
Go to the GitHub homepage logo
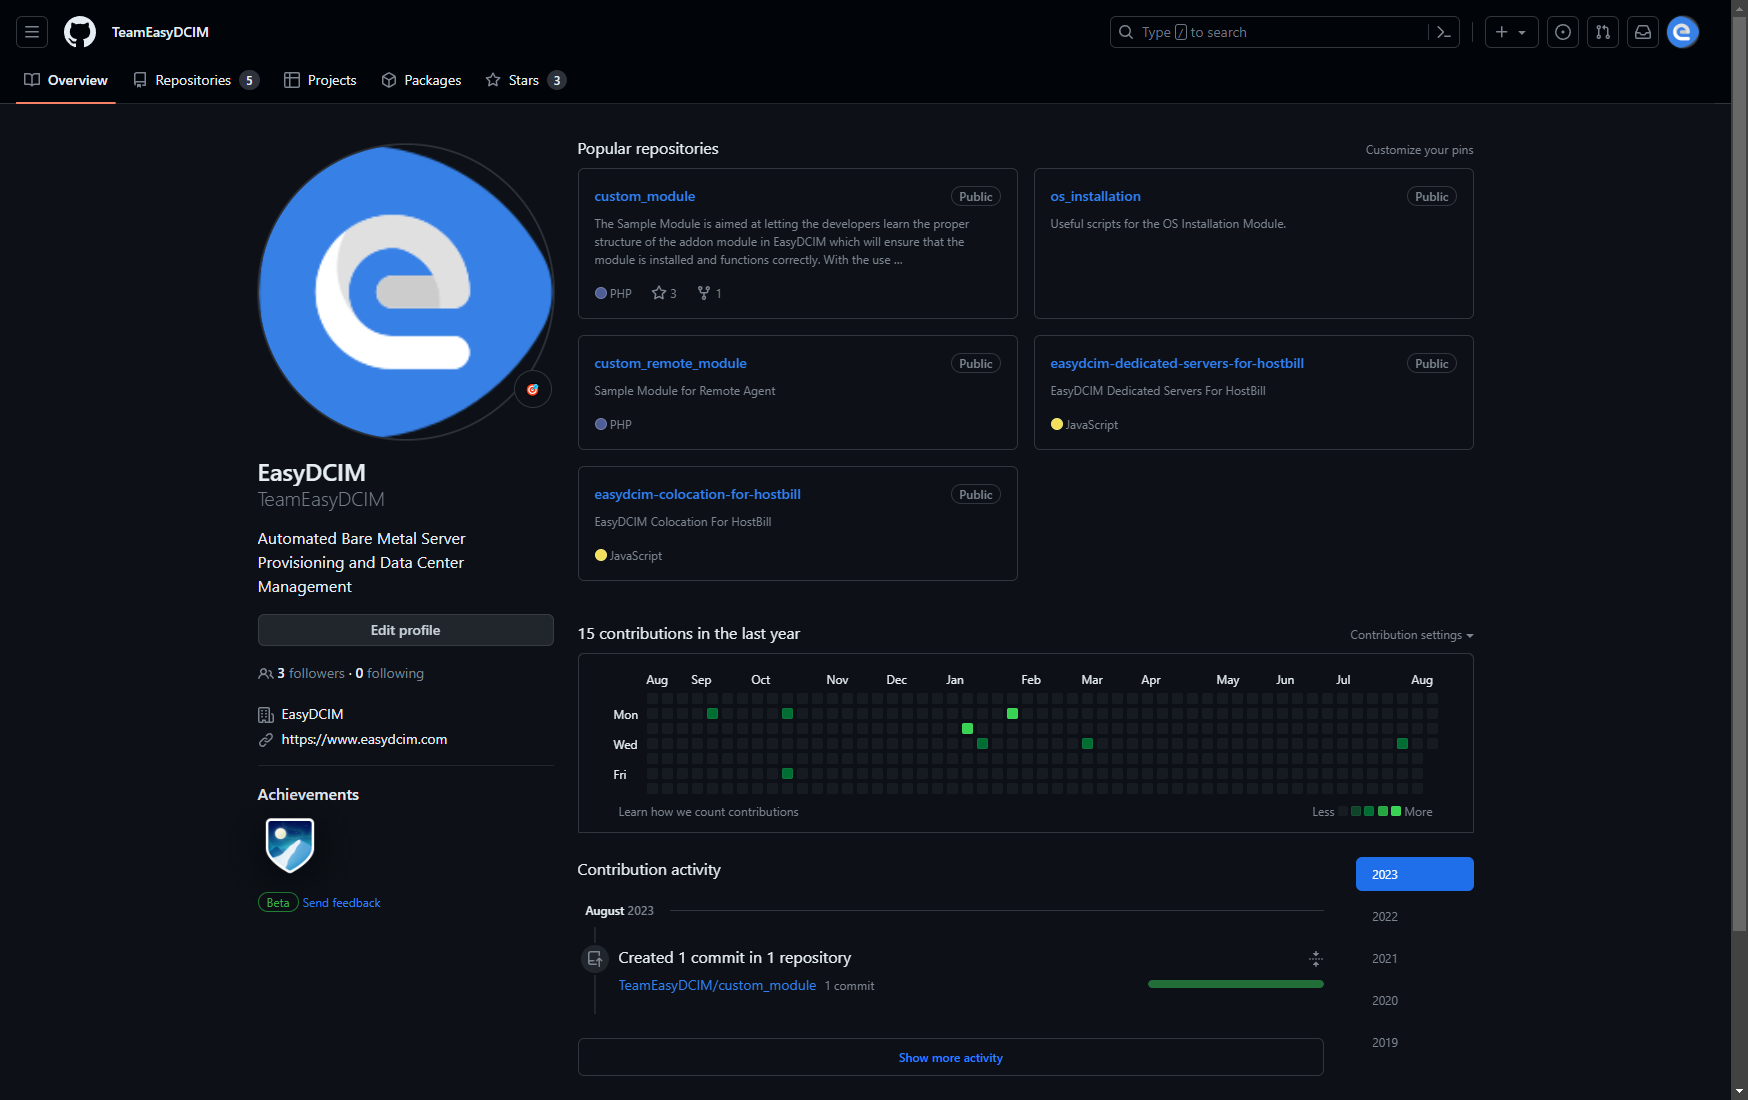(x=80, y=32)
